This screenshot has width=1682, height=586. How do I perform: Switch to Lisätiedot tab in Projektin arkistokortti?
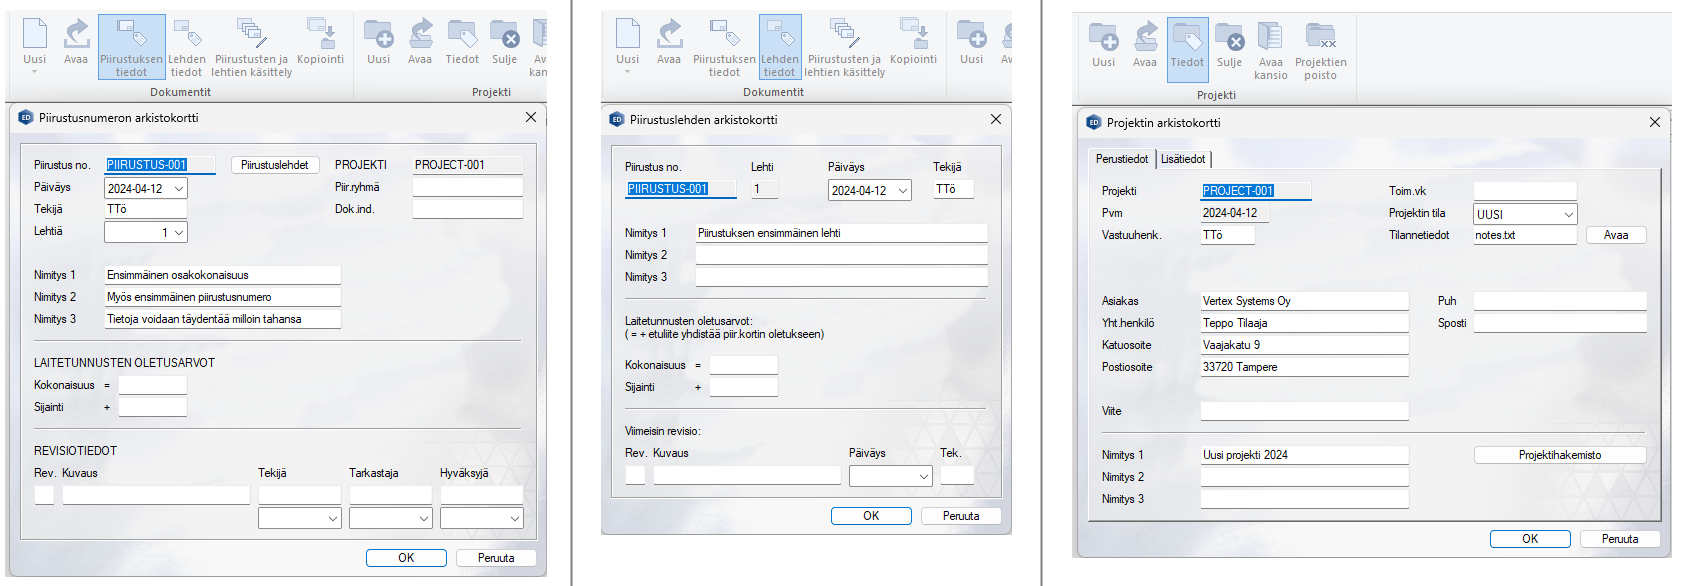tap(1183, 159)
